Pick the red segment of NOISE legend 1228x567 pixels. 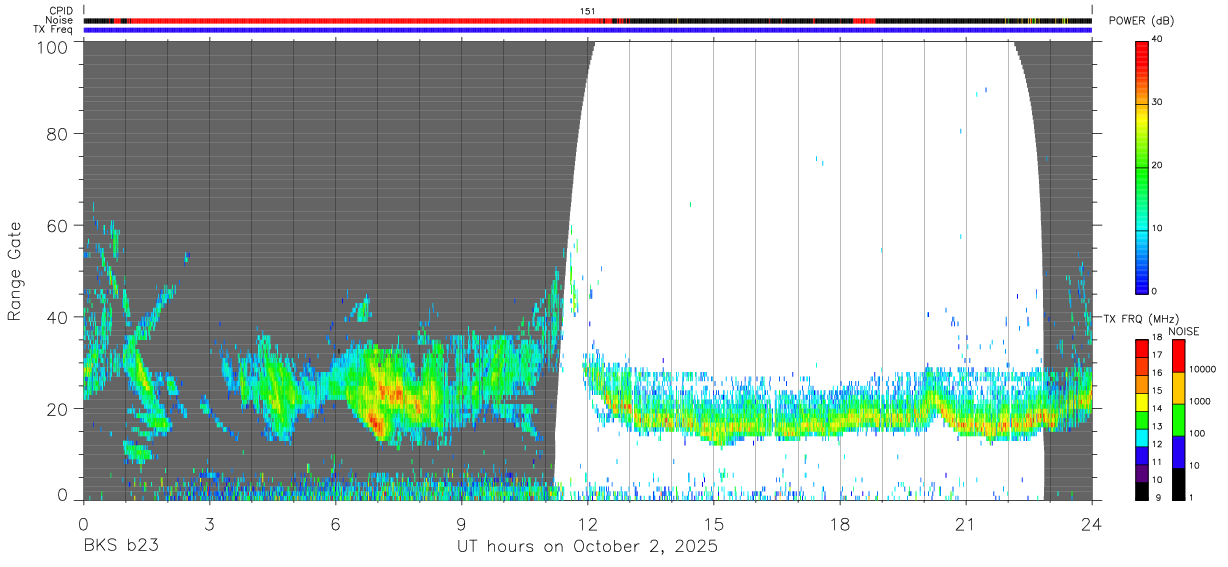(x=1178, y=356)
